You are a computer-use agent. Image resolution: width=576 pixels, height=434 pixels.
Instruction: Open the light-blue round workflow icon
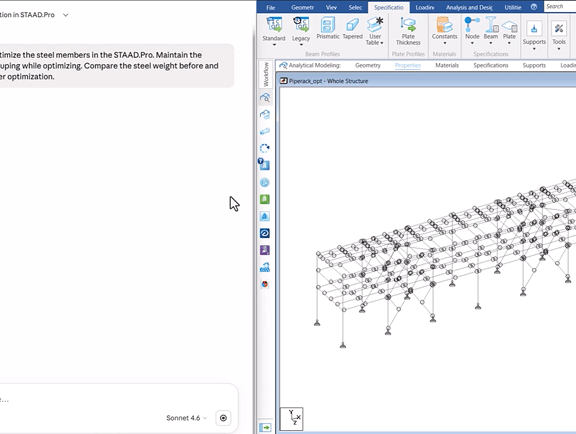tap(265, 182)
